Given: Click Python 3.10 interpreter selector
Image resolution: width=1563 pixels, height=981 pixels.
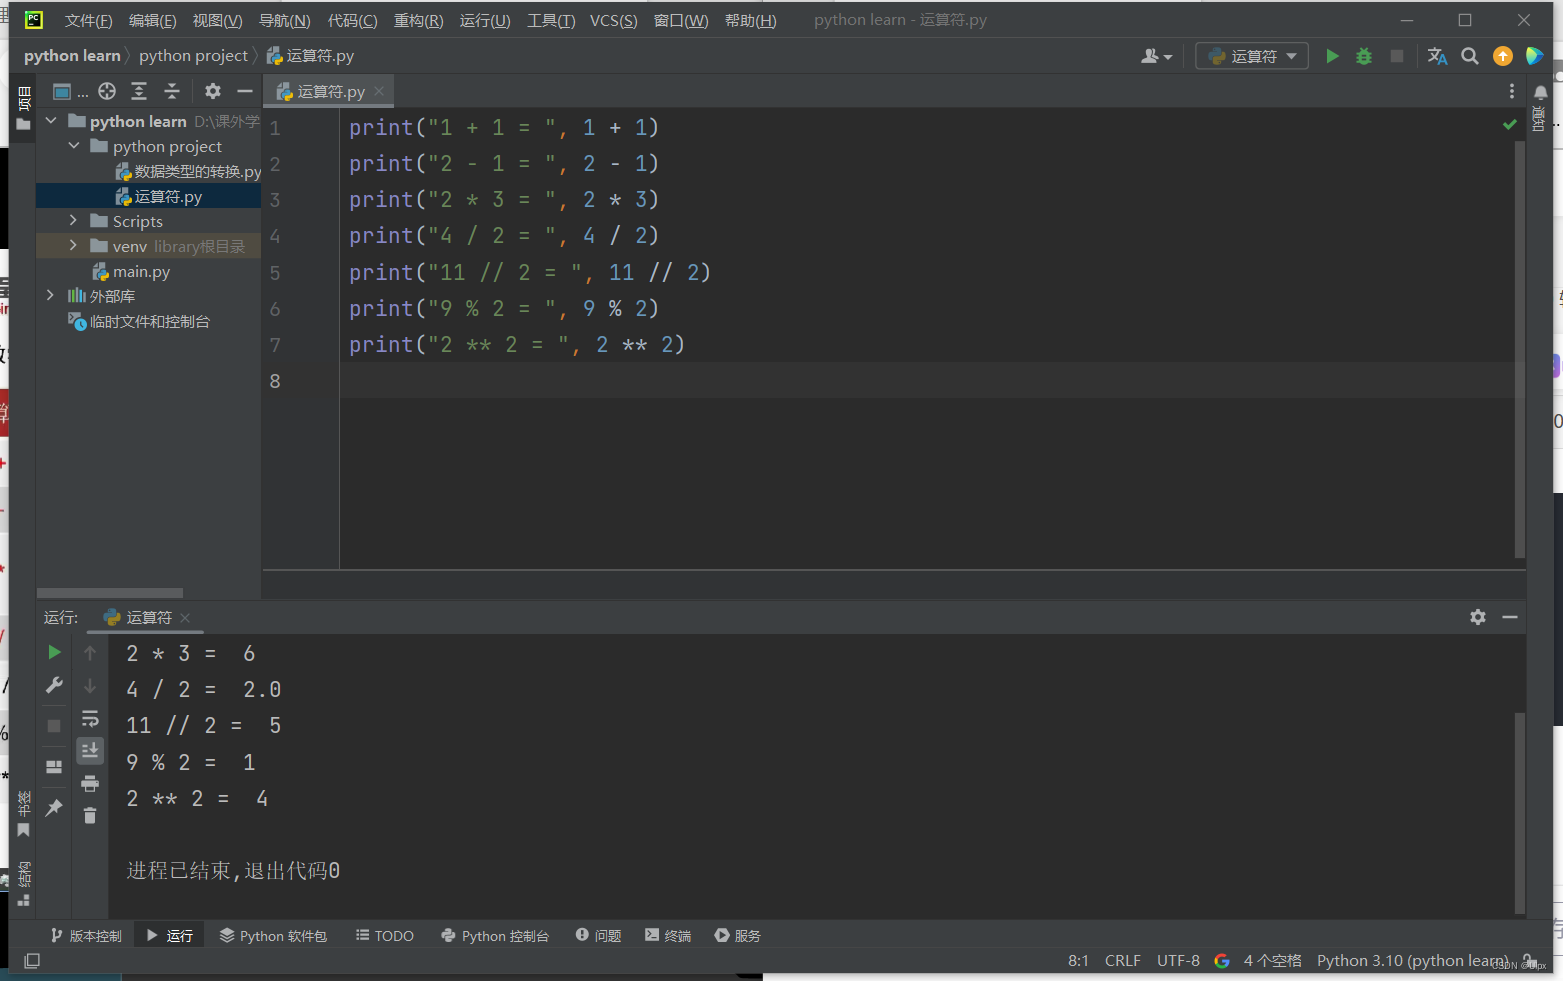Looking at the screenshot, I should coord(1412,960).
